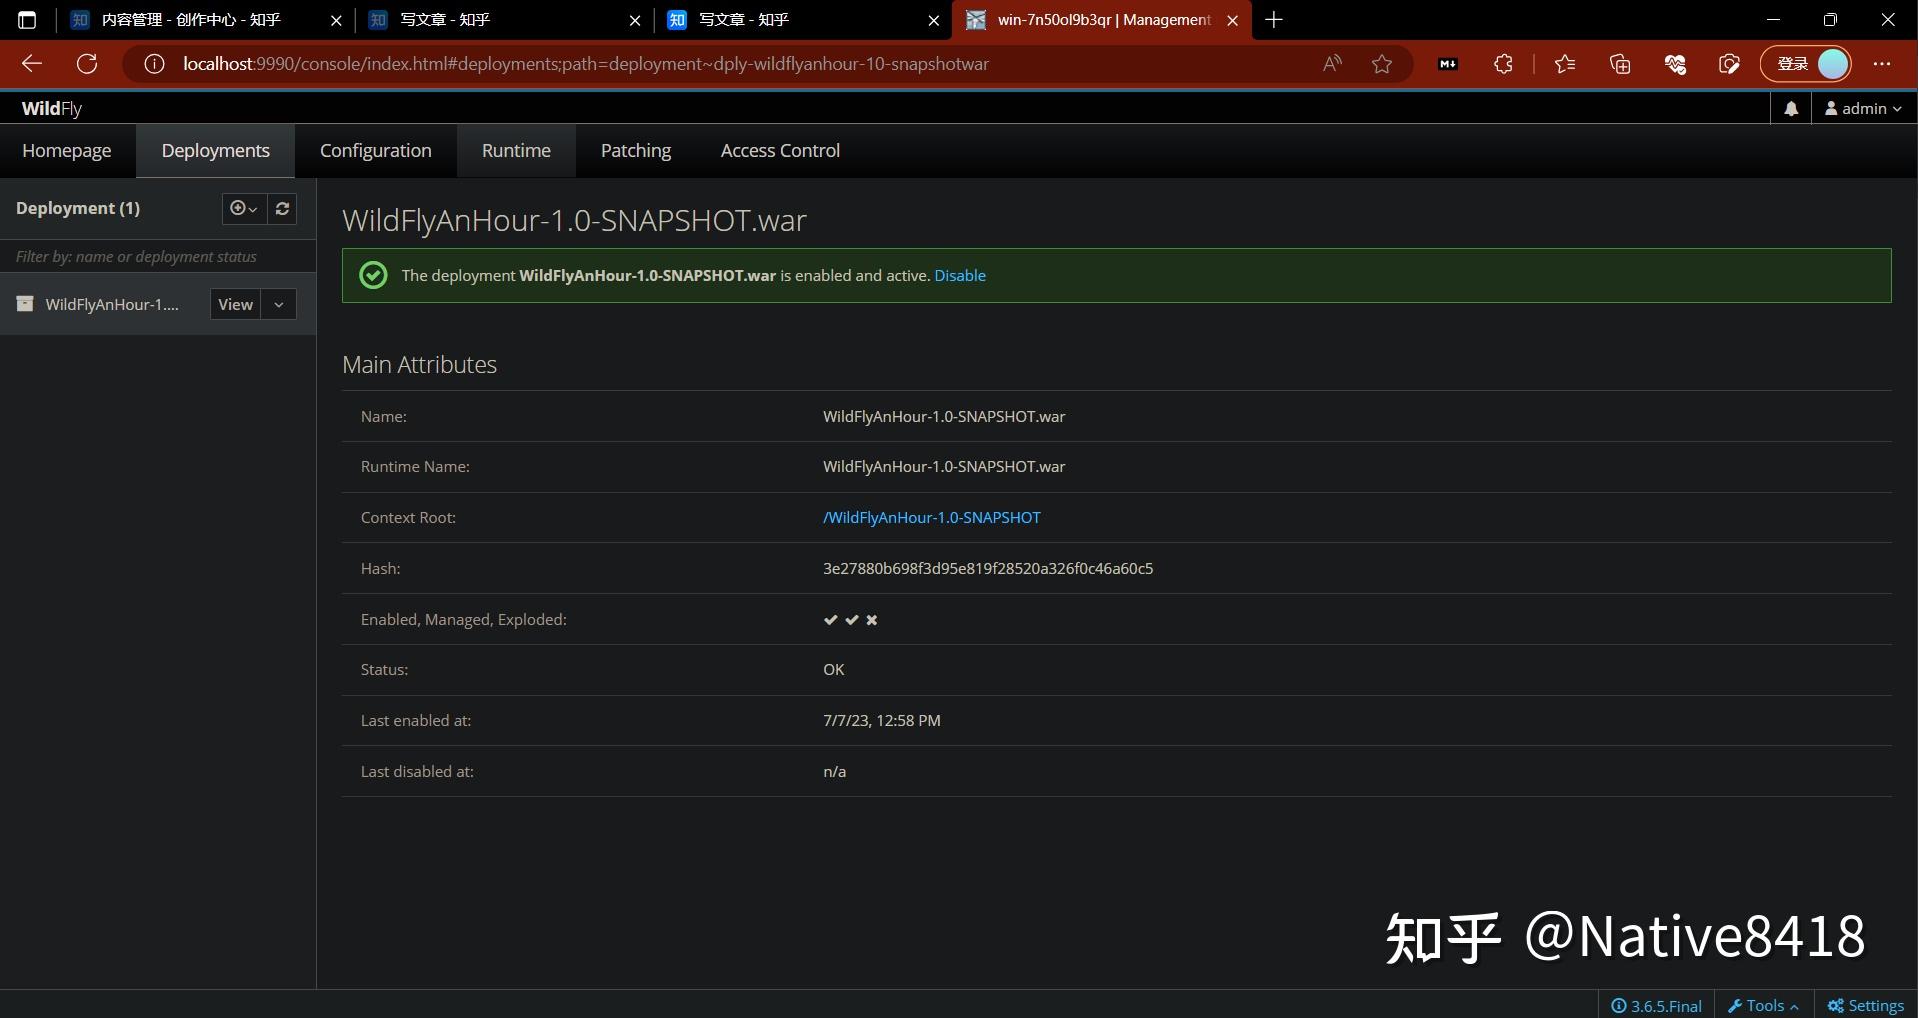Screen dimensions: 1918x1018
Task: Reload the page with the refresh icon
Action: (x=87, y=64)
